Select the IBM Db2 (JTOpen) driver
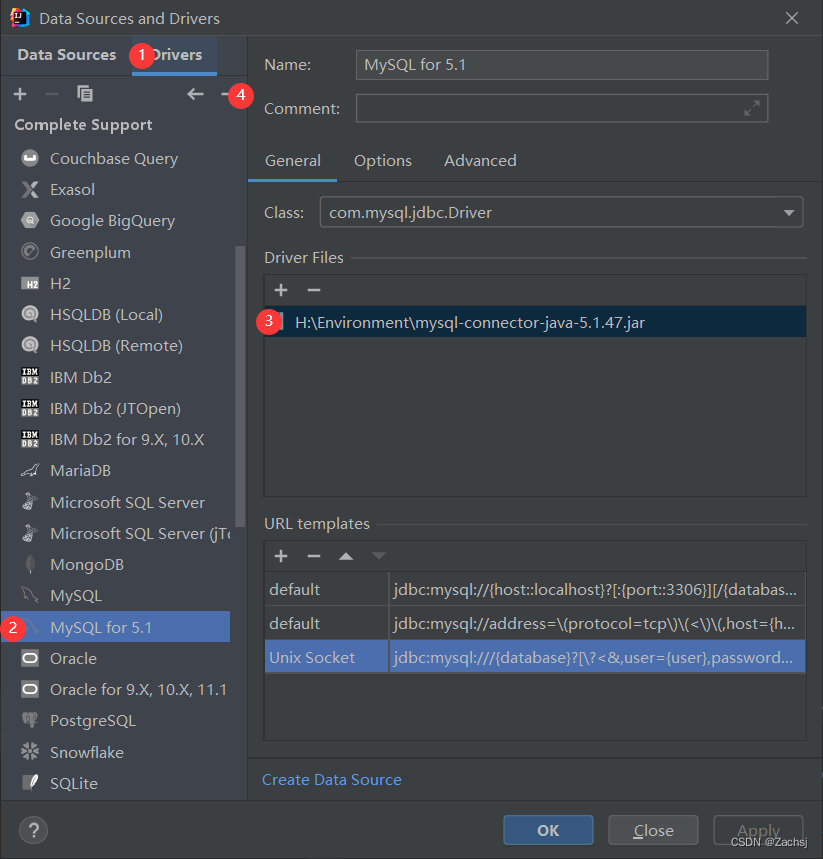 point(116,409)
